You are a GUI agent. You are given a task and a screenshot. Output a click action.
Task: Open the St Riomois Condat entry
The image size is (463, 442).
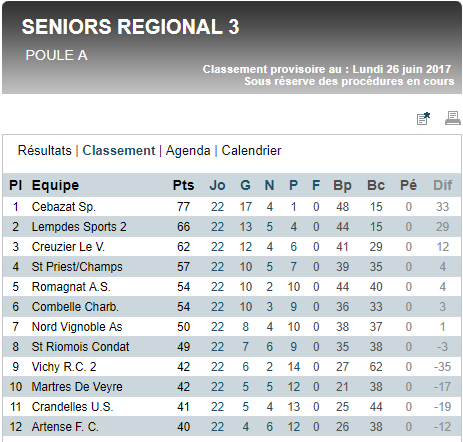click(80, 347)
